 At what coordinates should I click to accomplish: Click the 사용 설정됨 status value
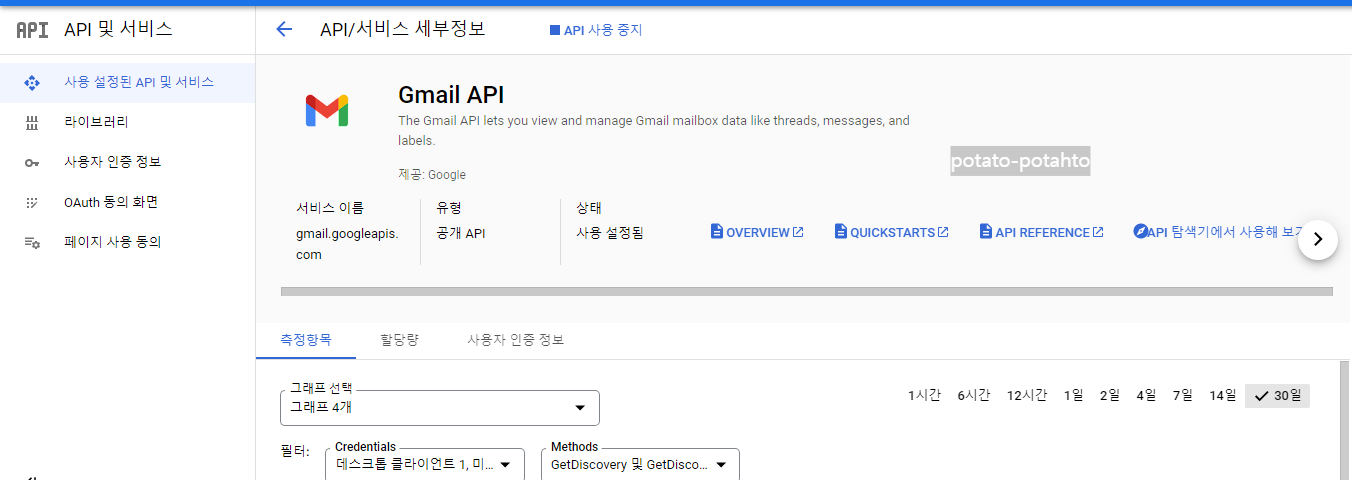[610, 233]
